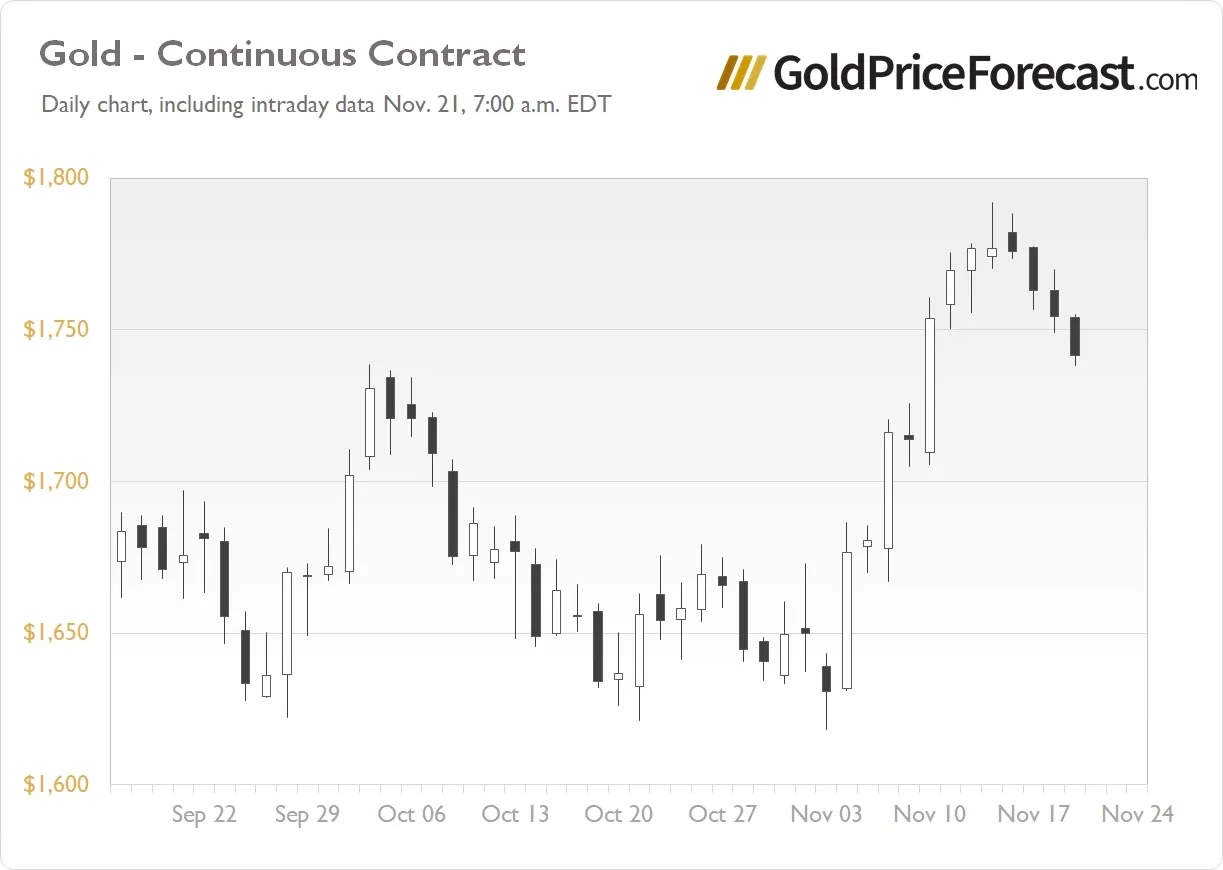1223x870 pixels.
Task: Select the $1,600 price axis label
Action: (x=56, y=785)
